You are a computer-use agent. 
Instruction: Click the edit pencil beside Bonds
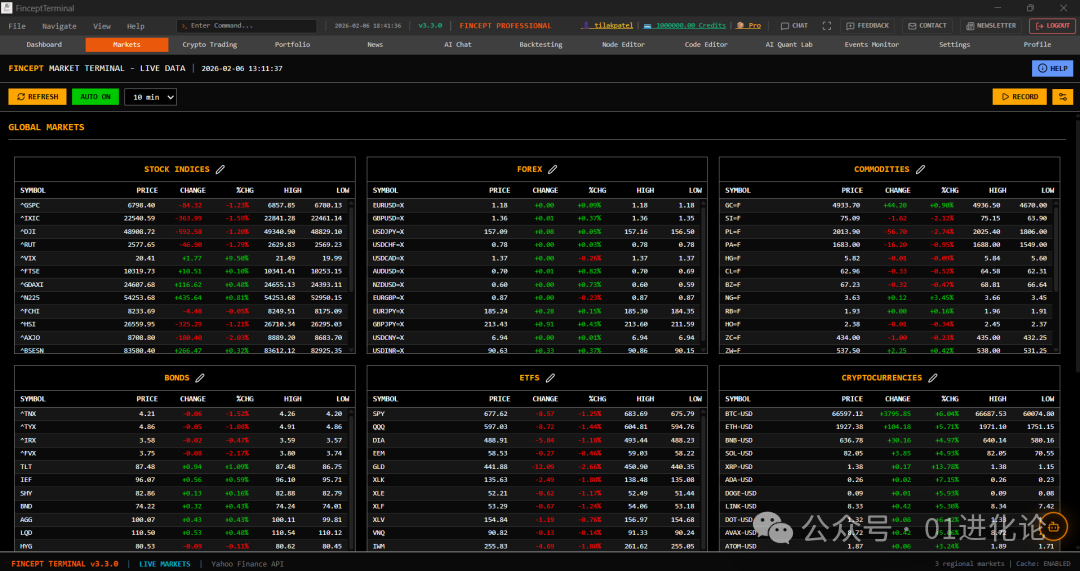coord(199,378)
